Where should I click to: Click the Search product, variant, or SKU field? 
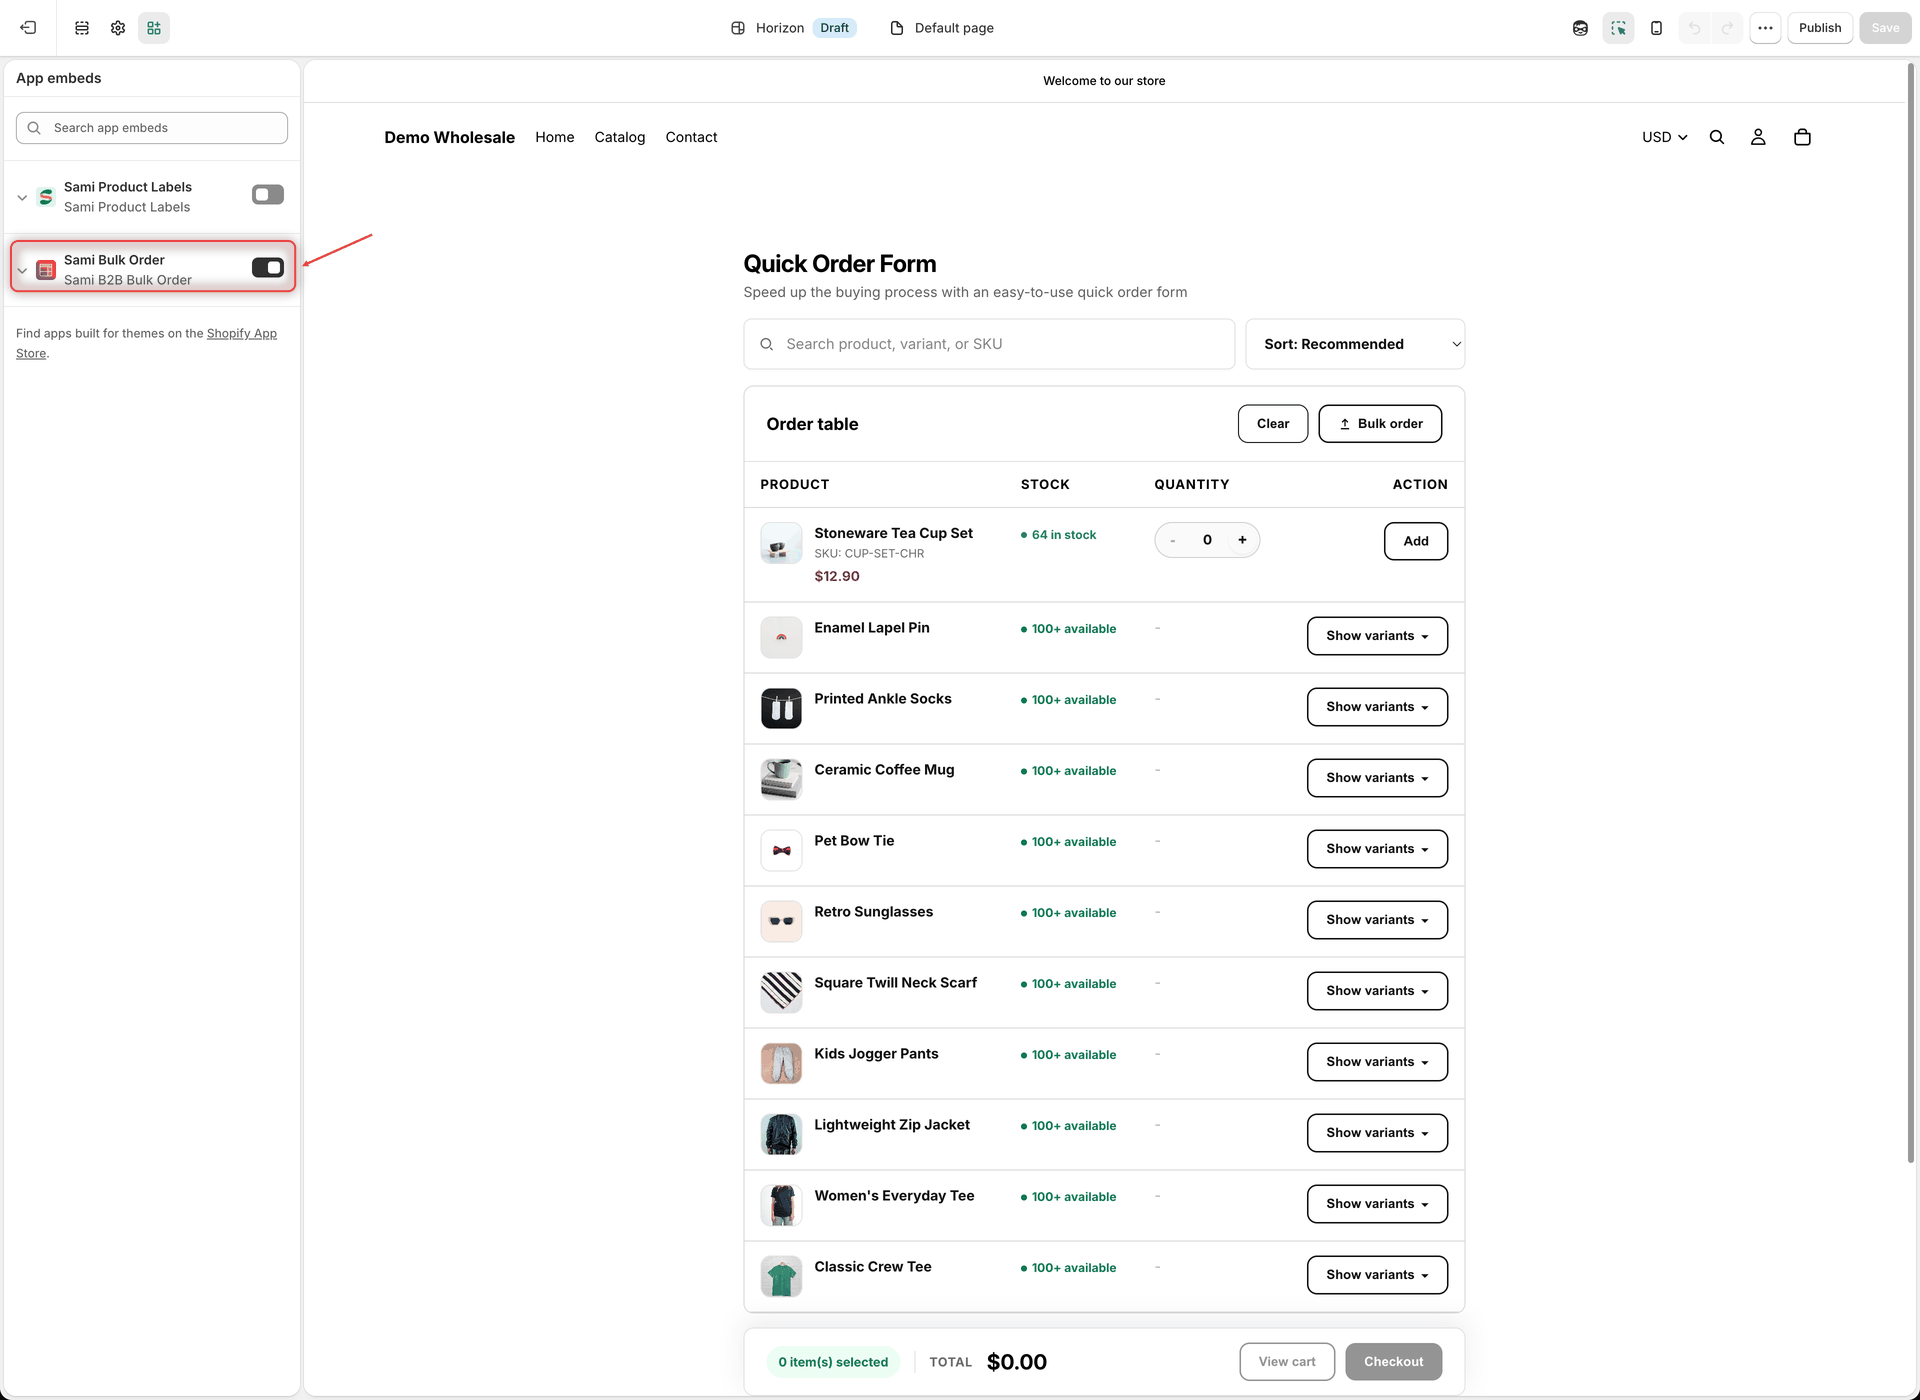(x=989, y=344)
